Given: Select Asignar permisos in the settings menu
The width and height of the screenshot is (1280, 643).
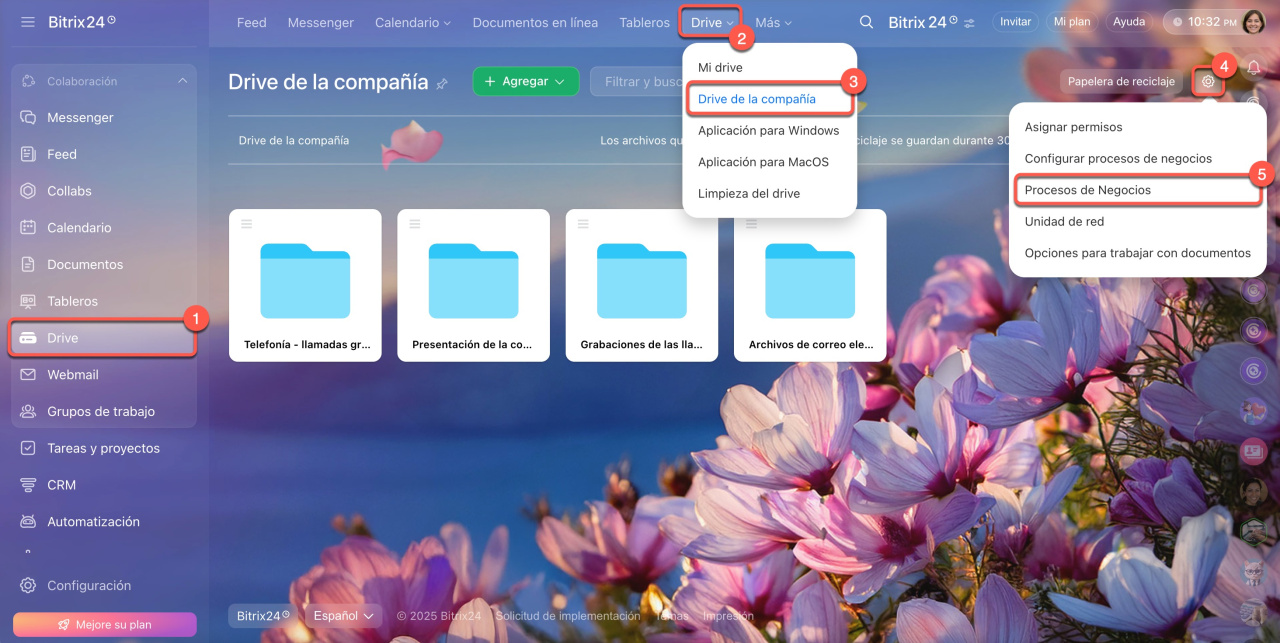Looking at the screenshot, I should click(x=1073, y=127).
